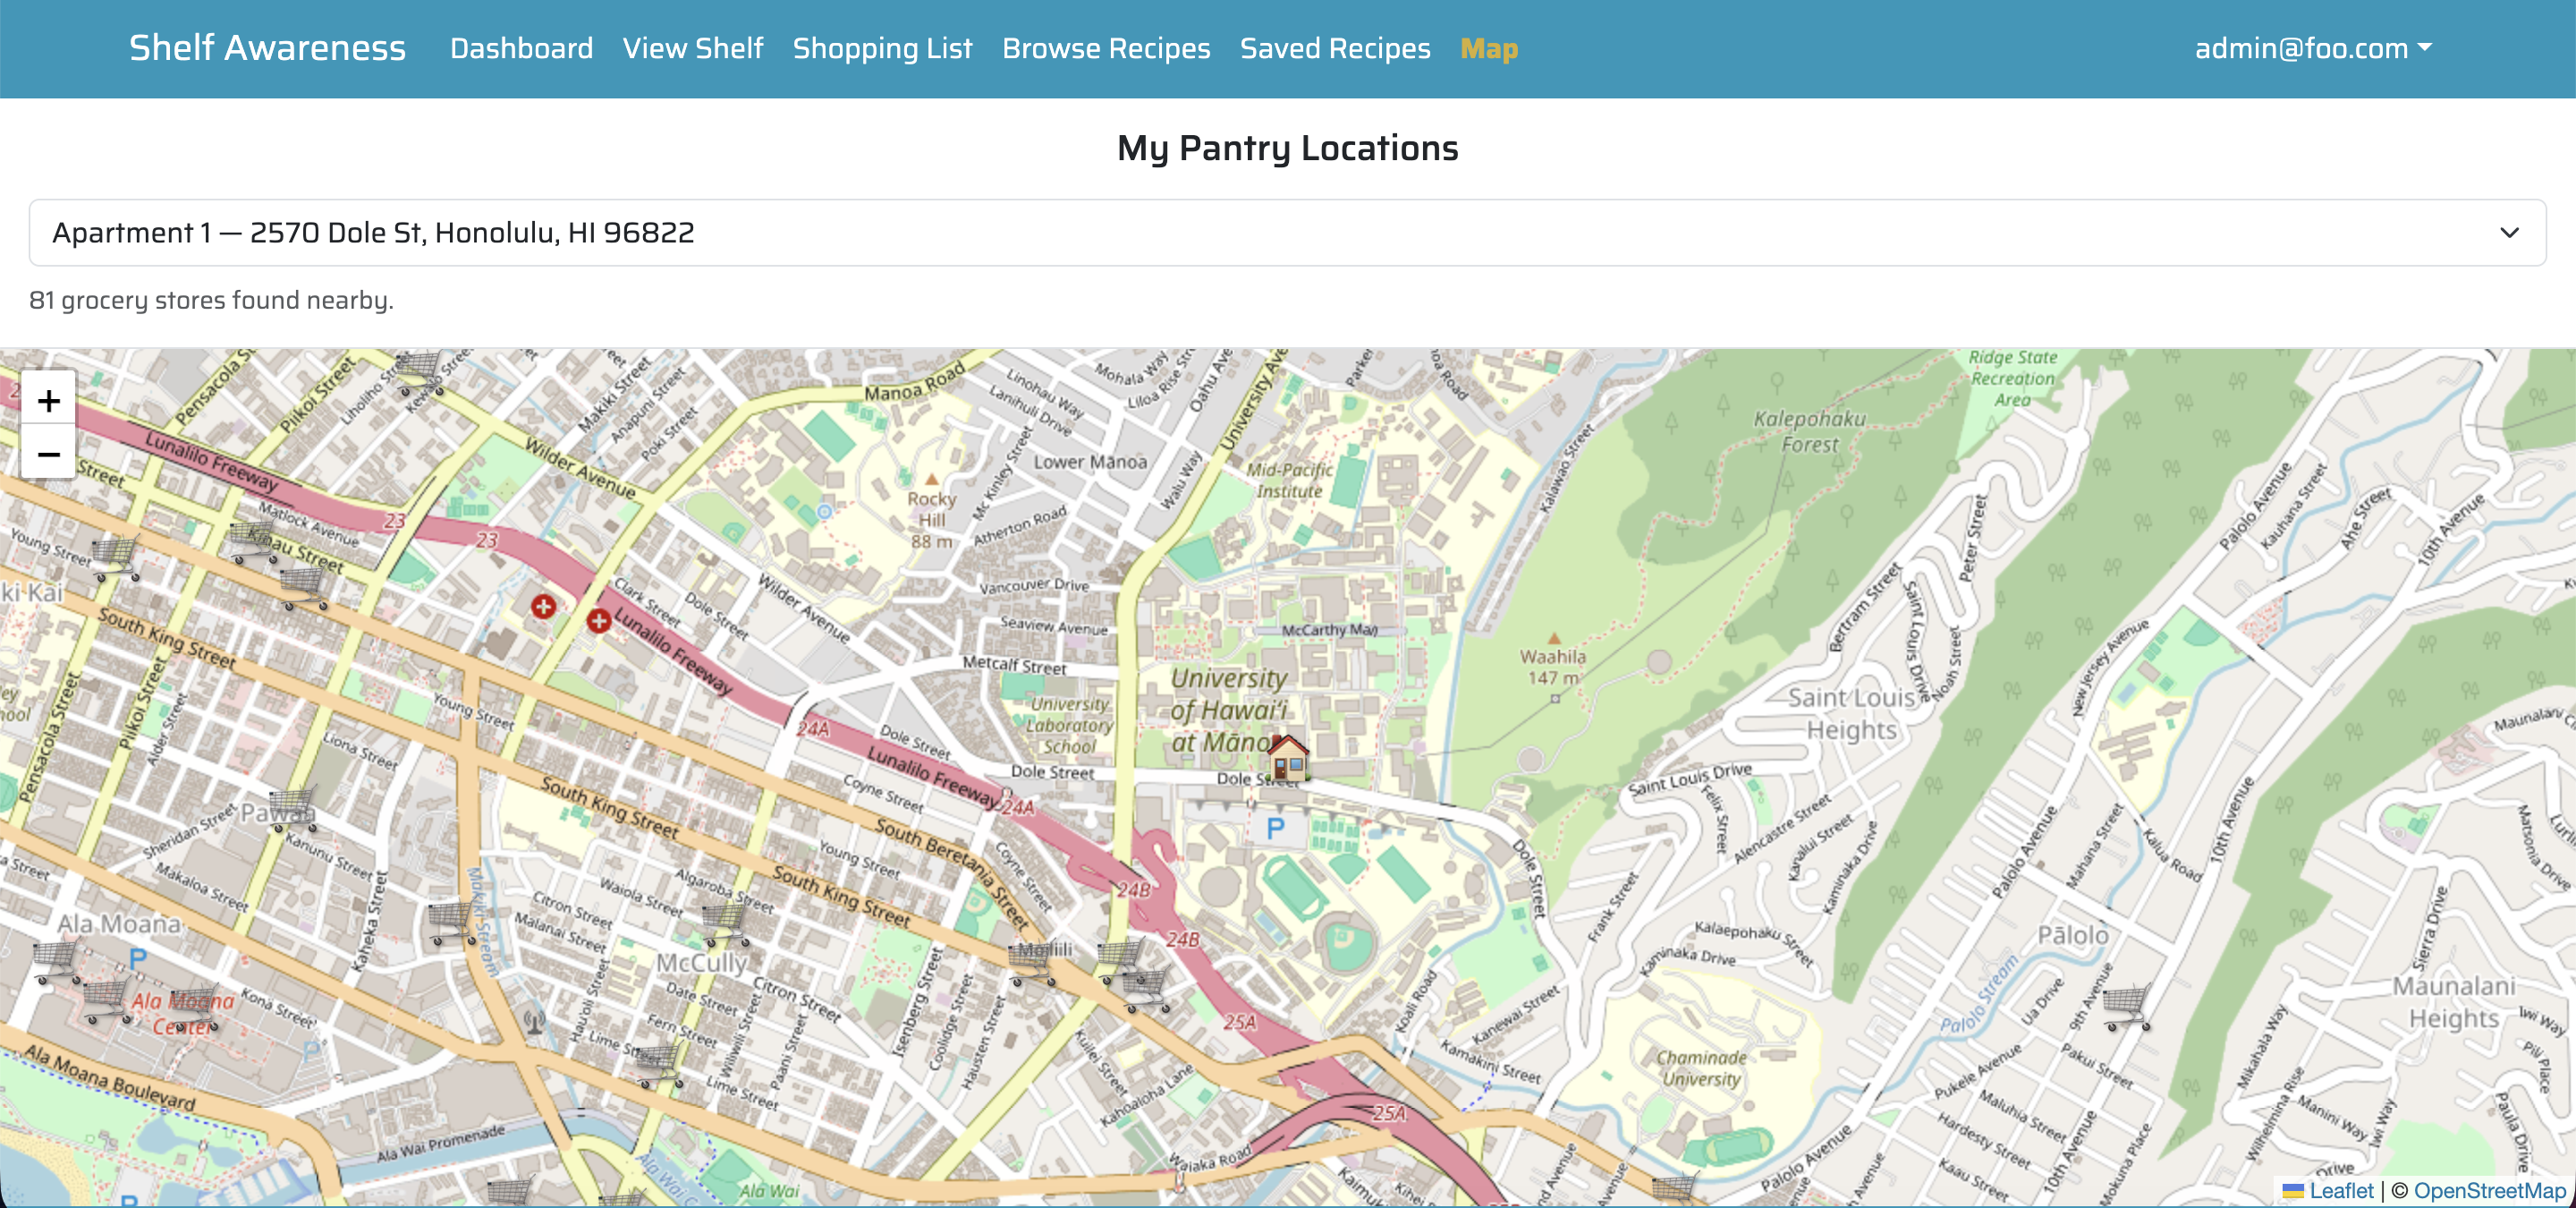Go to the Dashboard page

pos(521,47)
